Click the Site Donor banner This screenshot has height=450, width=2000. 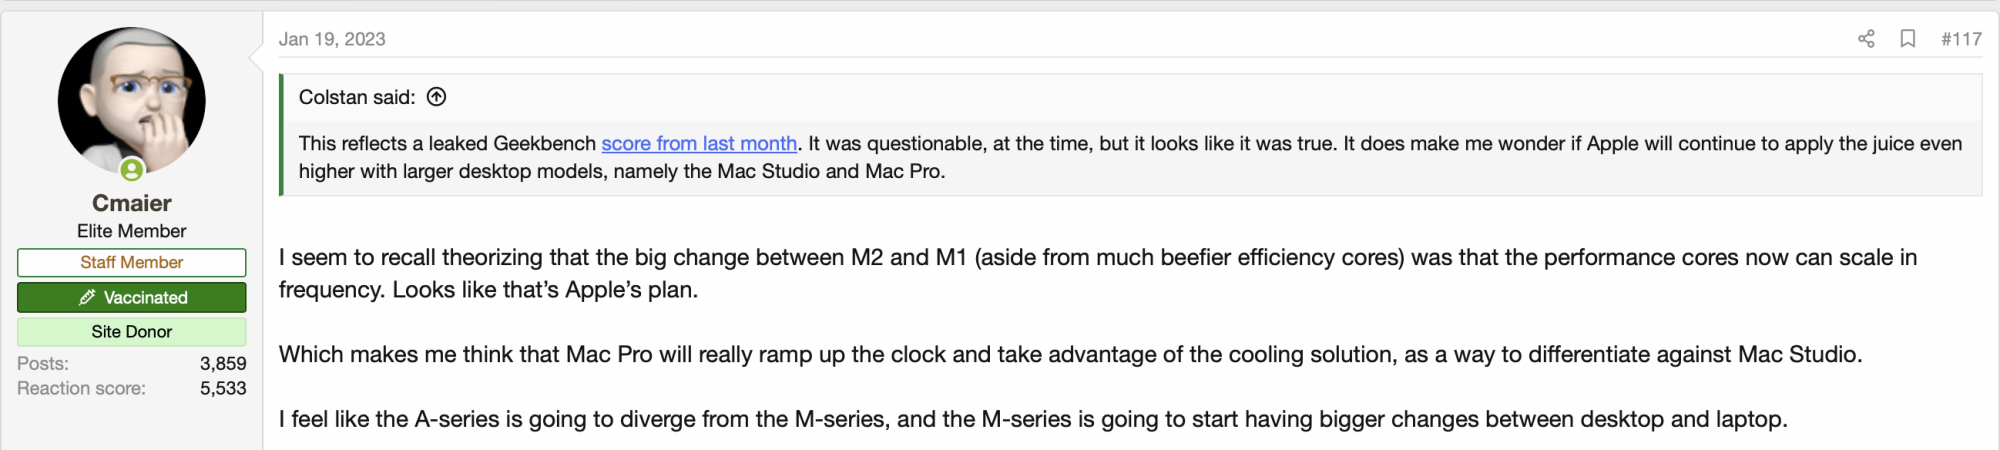click(x=131, y=331)
